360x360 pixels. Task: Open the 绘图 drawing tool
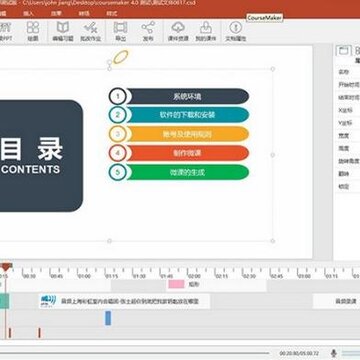(x=33, y=31)
